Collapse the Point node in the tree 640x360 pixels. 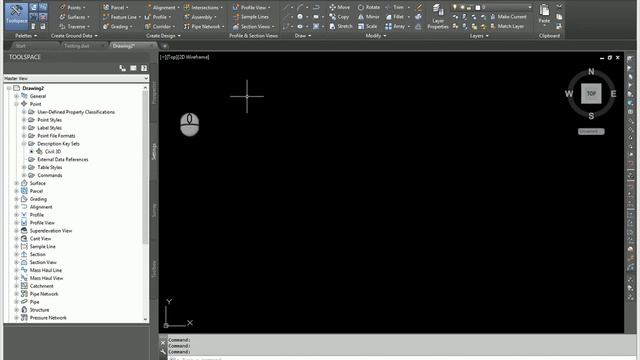pos(16,104)
